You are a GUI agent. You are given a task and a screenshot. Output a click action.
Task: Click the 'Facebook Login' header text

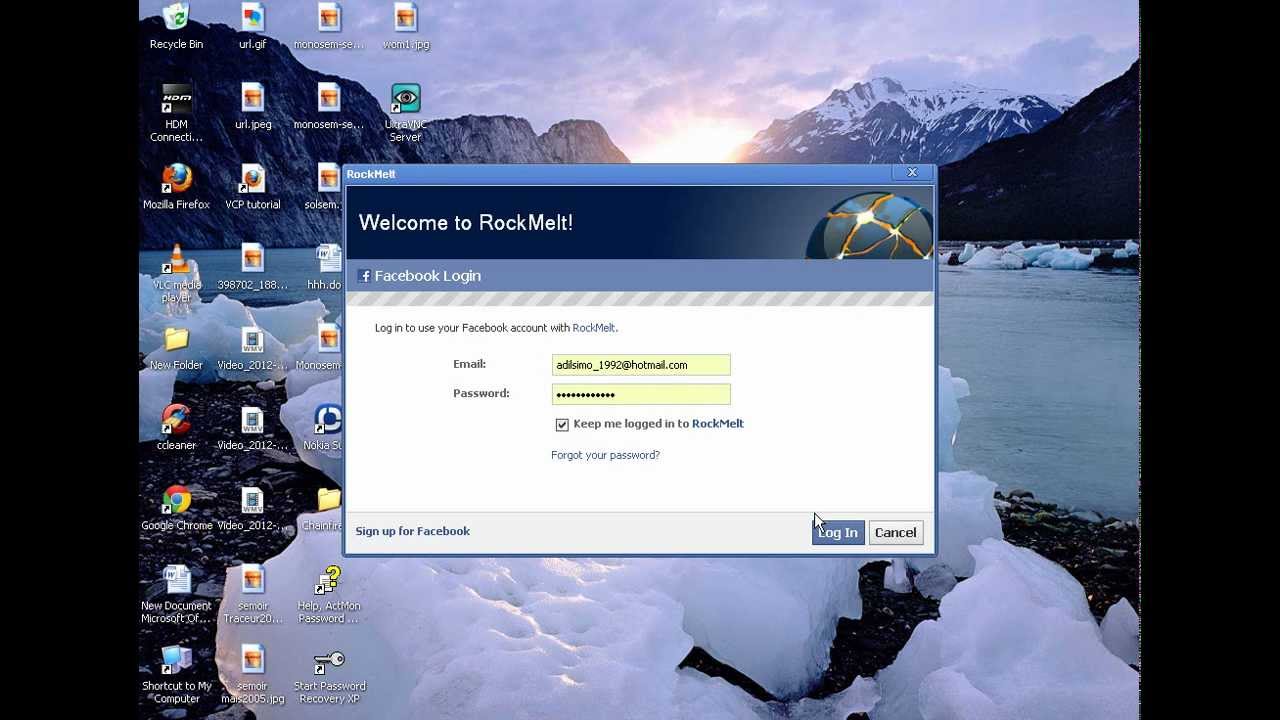click(428, 276)
